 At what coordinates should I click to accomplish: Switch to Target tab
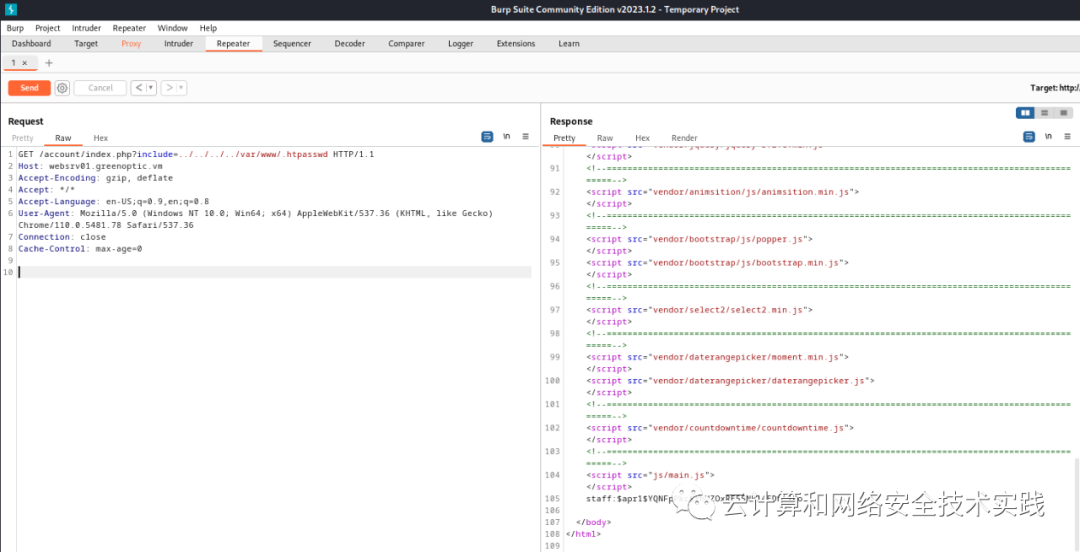pos(86,43)
